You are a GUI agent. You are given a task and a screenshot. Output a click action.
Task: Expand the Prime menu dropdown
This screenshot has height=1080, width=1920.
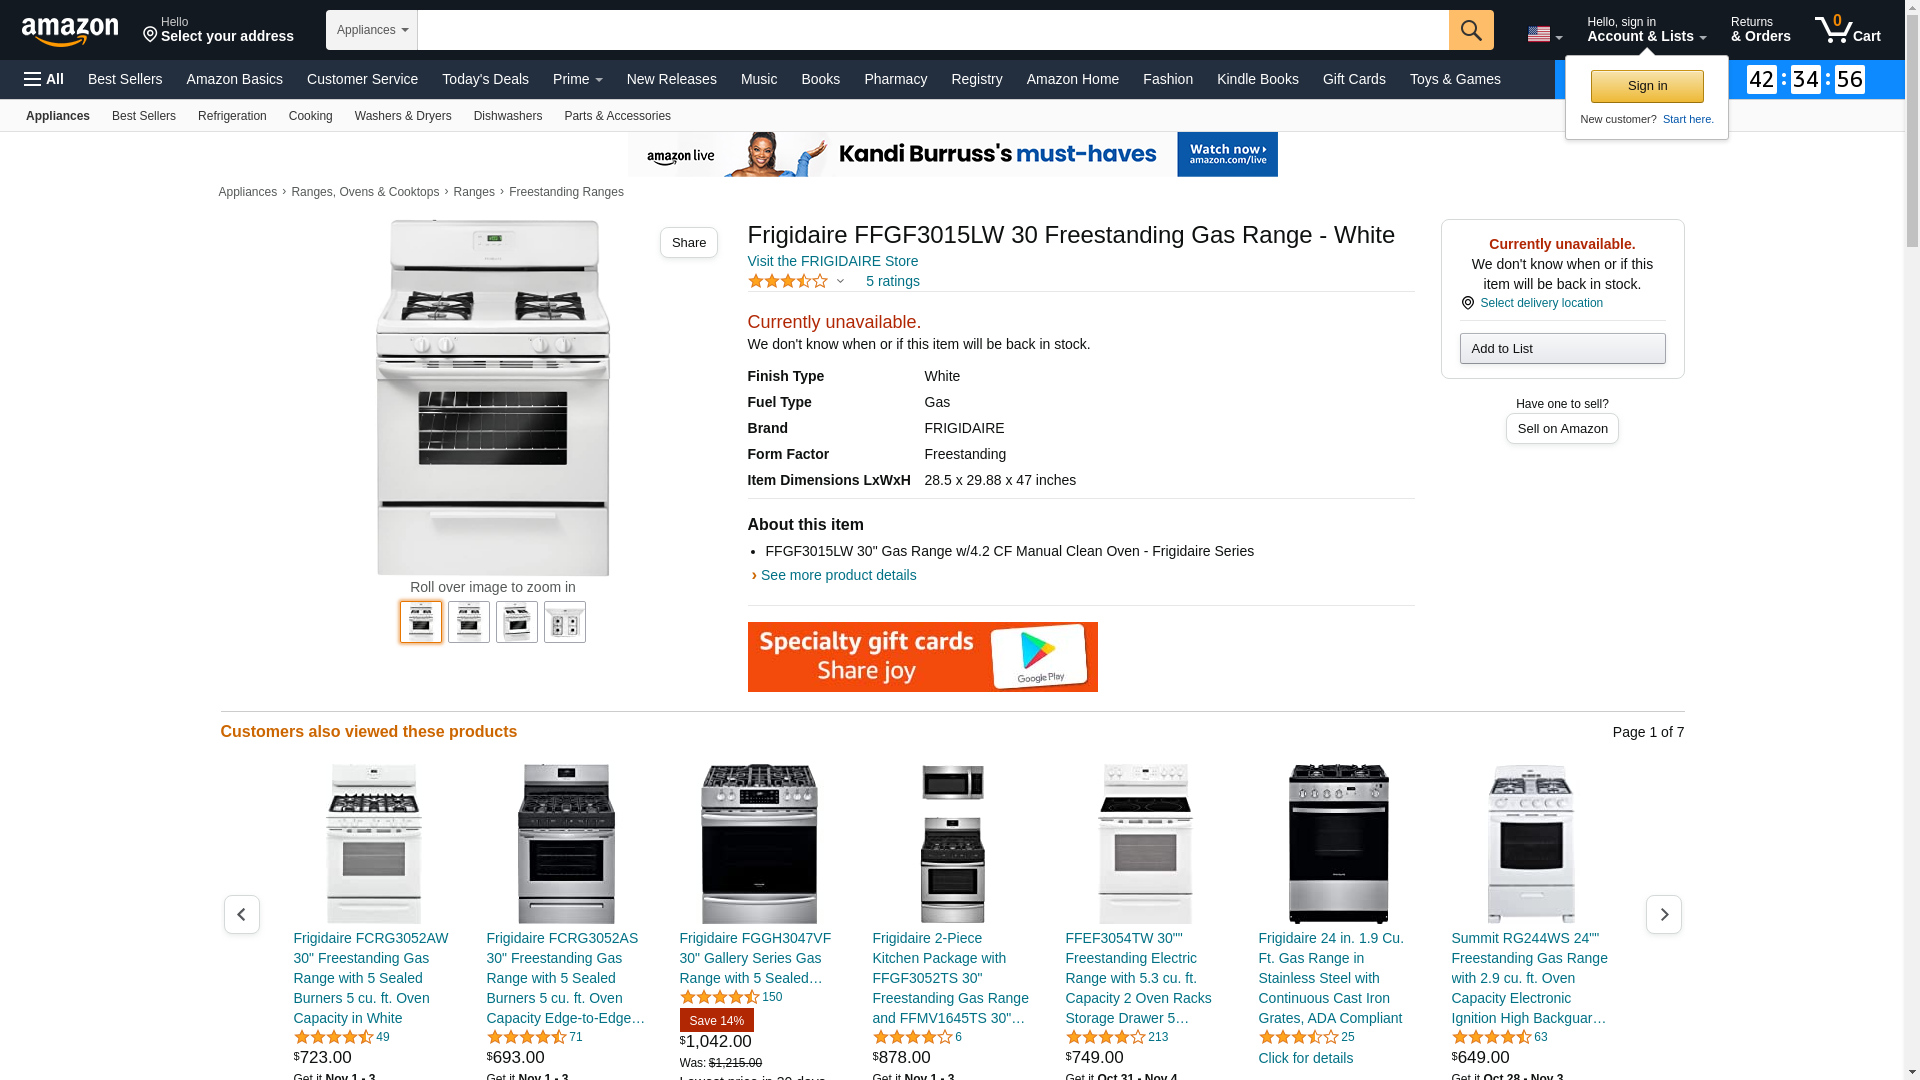point(578,79)
